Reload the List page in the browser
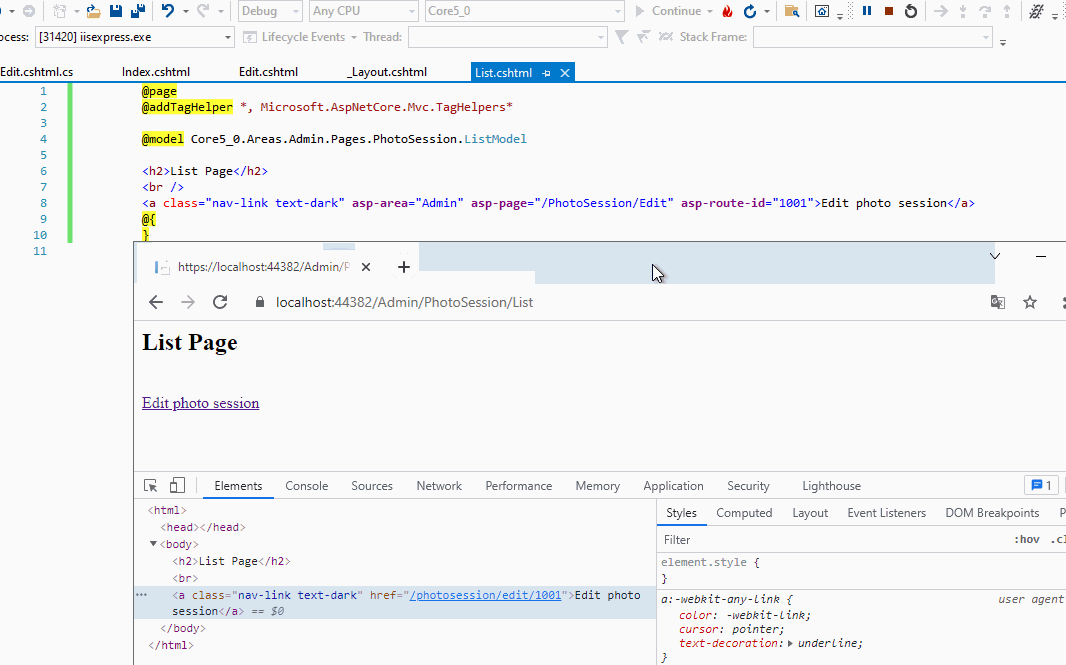Image resolution: width=1066 pixels, height=665 pixels. click(x=220, y=302)
